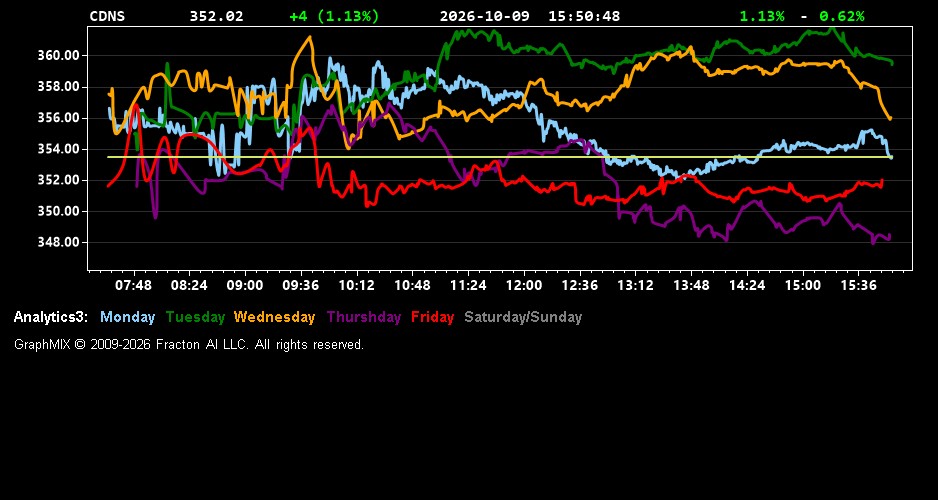
Task: Click the Analytics3 label
Action: click(x=51, y=318)
